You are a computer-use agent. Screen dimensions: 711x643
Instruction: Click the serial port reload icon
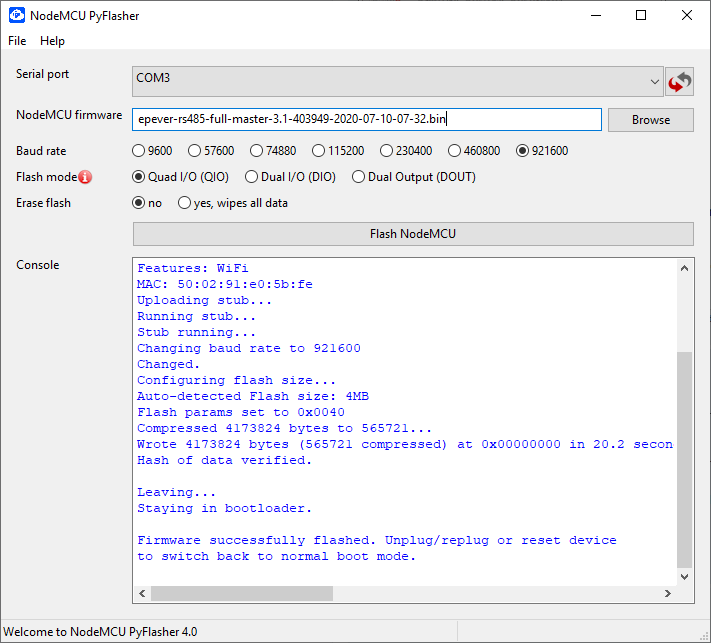(x=680, y=81)
